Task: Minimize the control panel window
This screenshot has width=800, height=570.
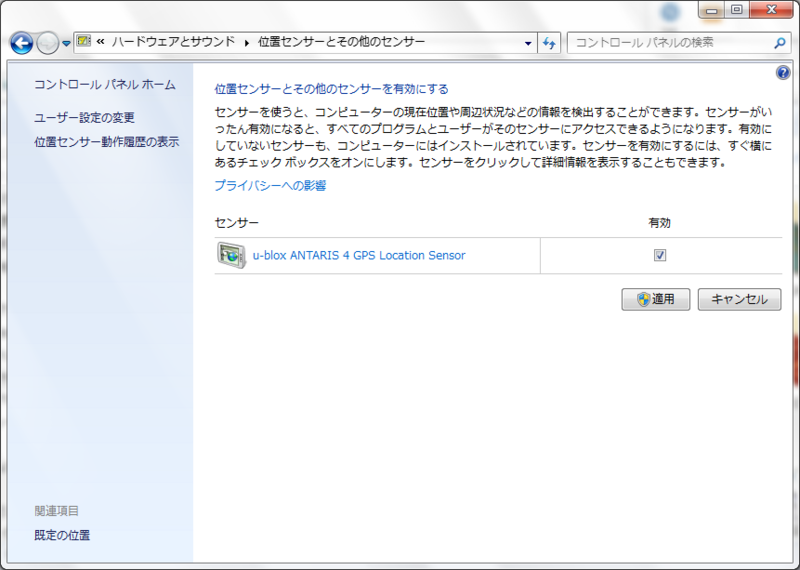Action: (x=712, y=10)
